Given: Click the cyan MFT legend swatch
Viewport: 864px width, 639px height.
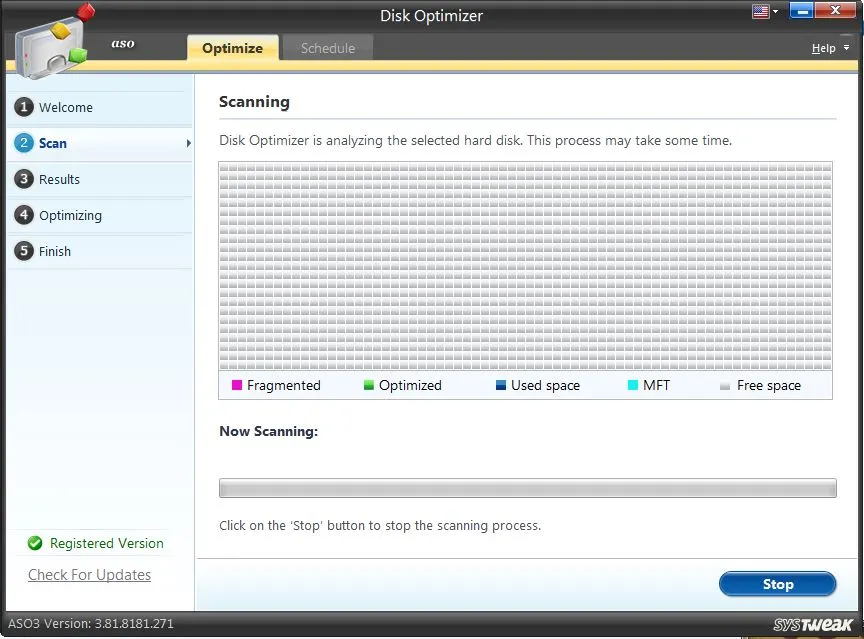Looking at the screenshot, I should pyautogui.click(x=632, y=385).
